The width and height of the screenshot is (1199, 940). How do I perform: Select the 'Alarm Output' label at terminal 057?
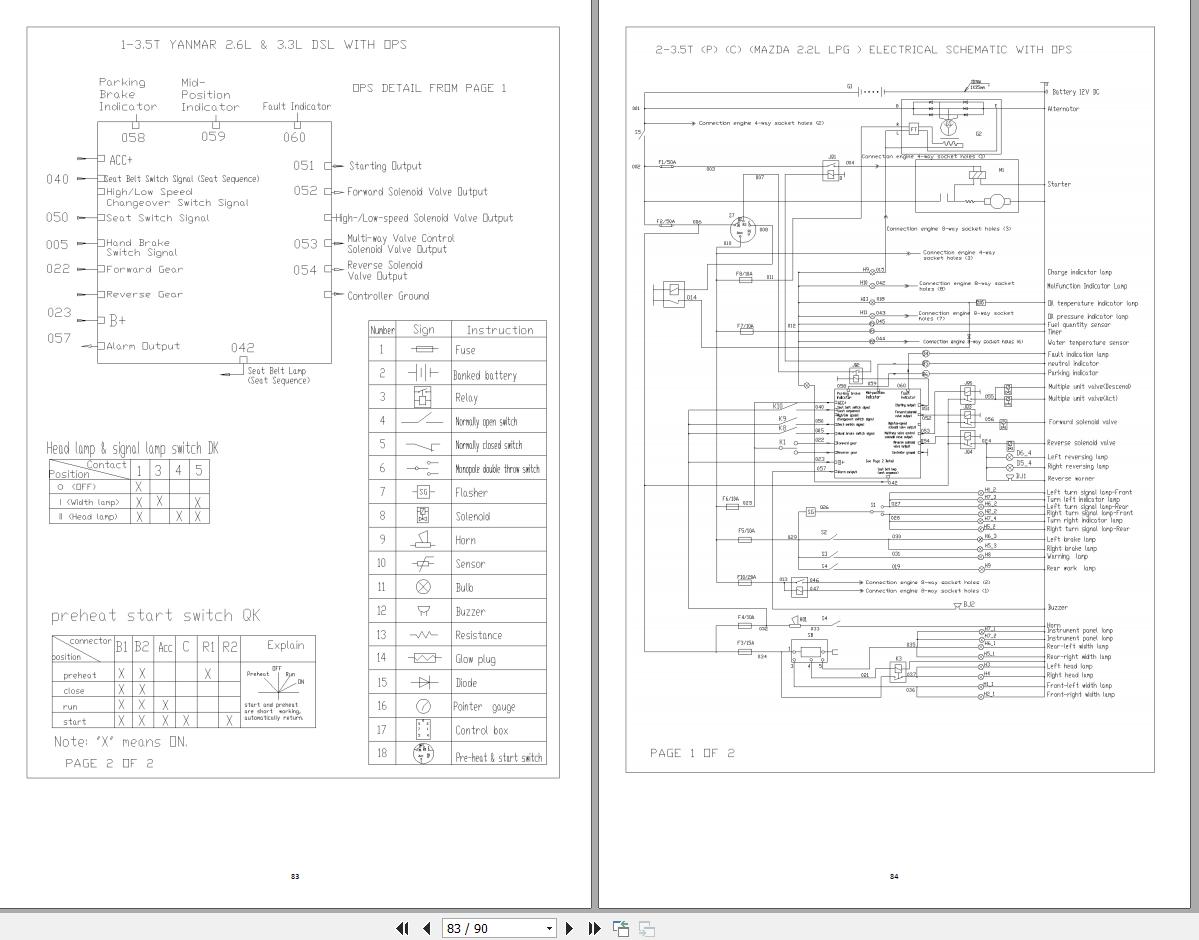click(x=143, y=346)
